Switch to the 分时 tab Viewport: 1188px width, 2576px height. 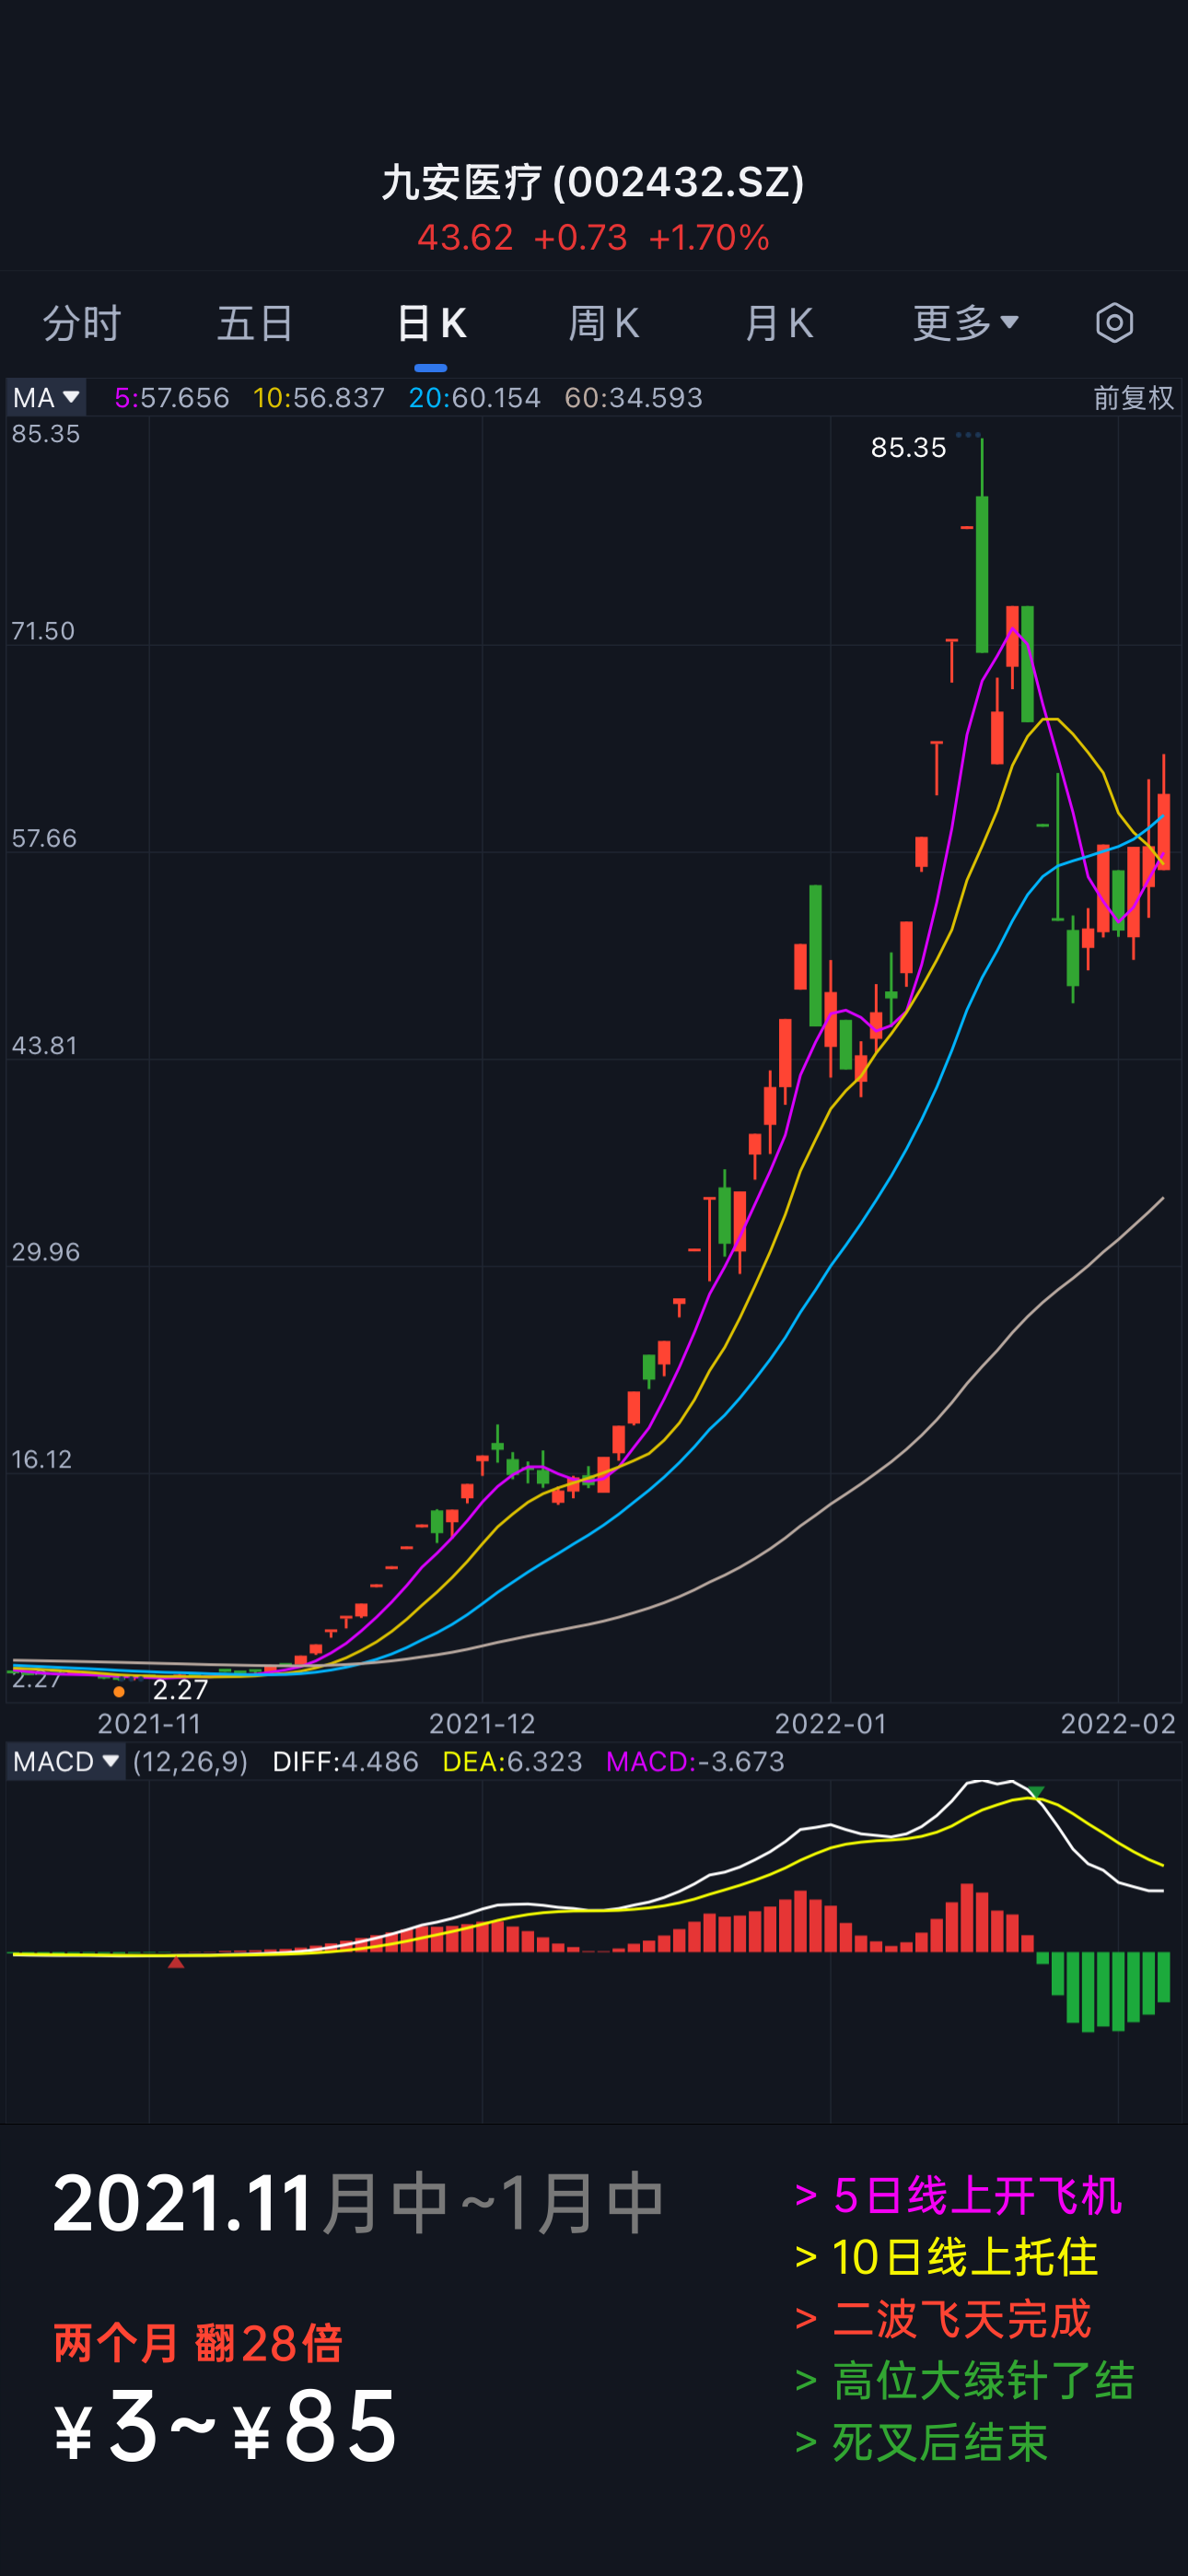(82, 323)
